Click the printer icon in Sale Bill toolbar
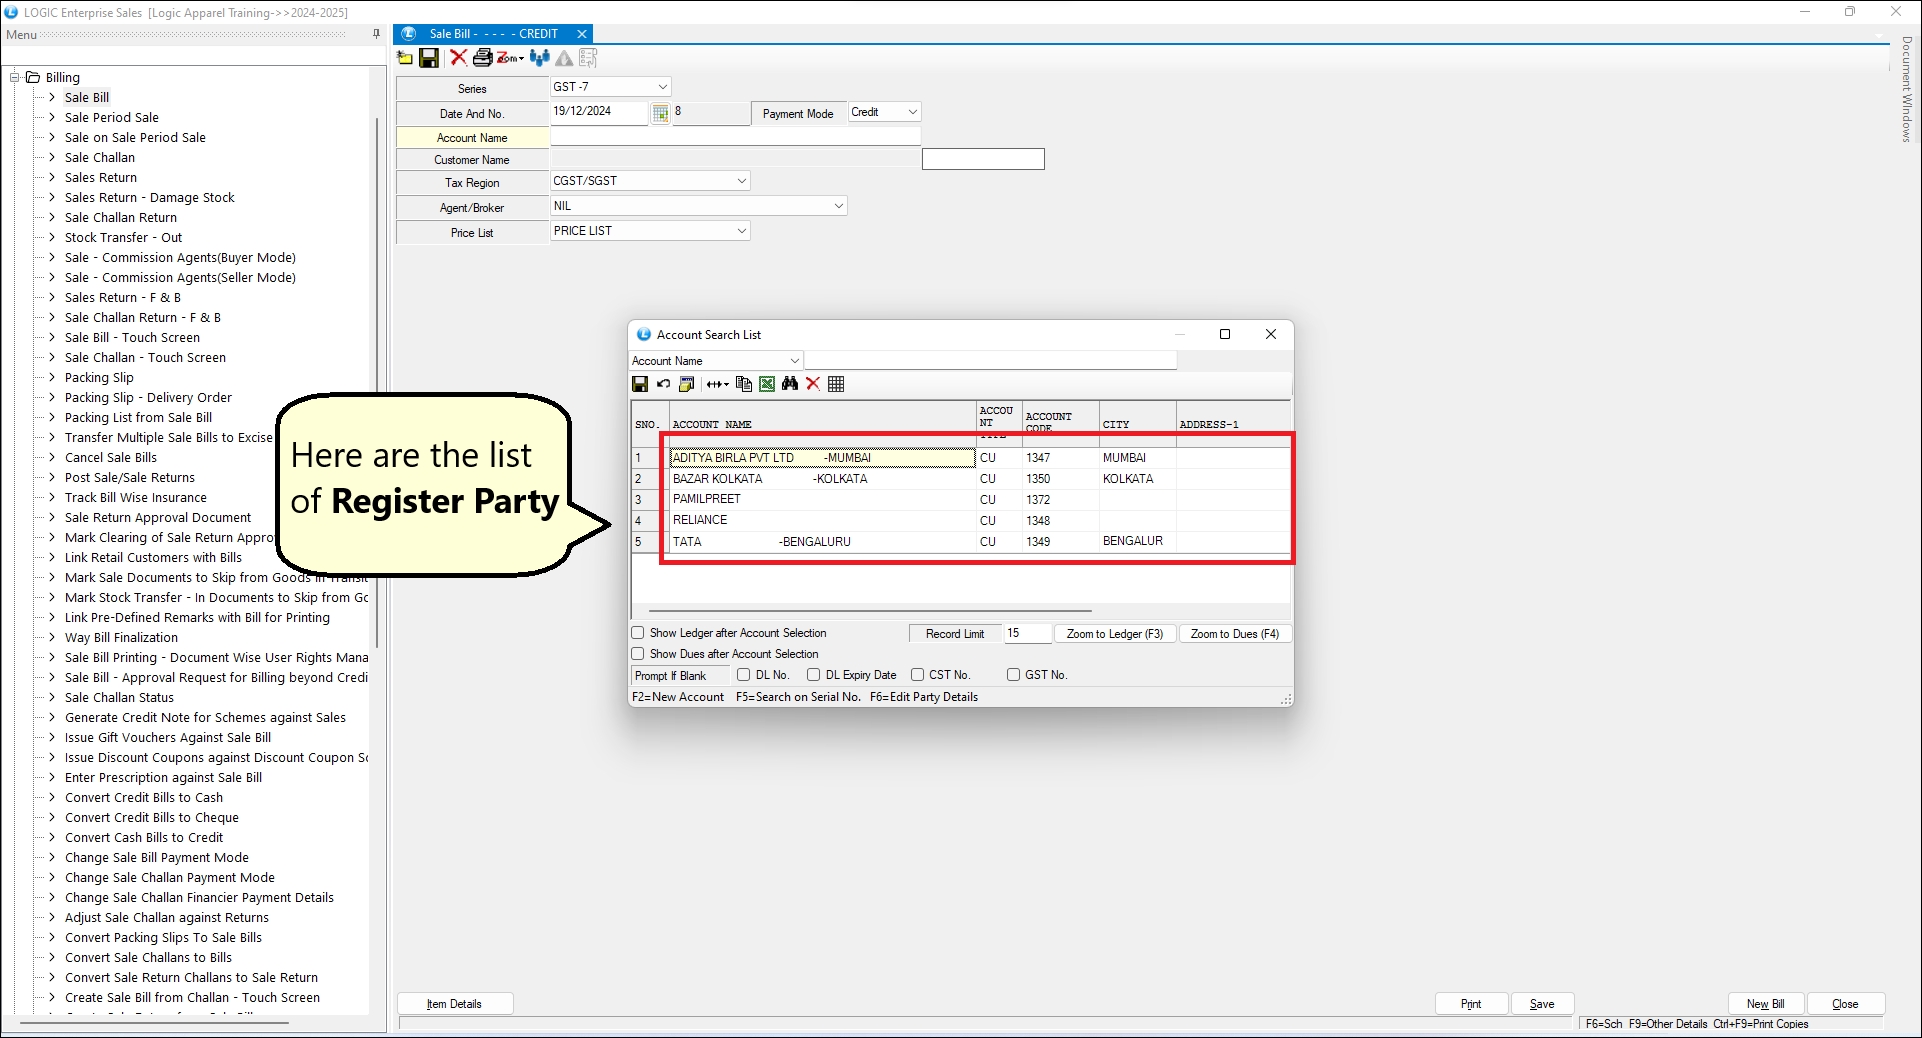This screenshot has height=1038, width=1922. pyautogui.click(x=482, y=58)
